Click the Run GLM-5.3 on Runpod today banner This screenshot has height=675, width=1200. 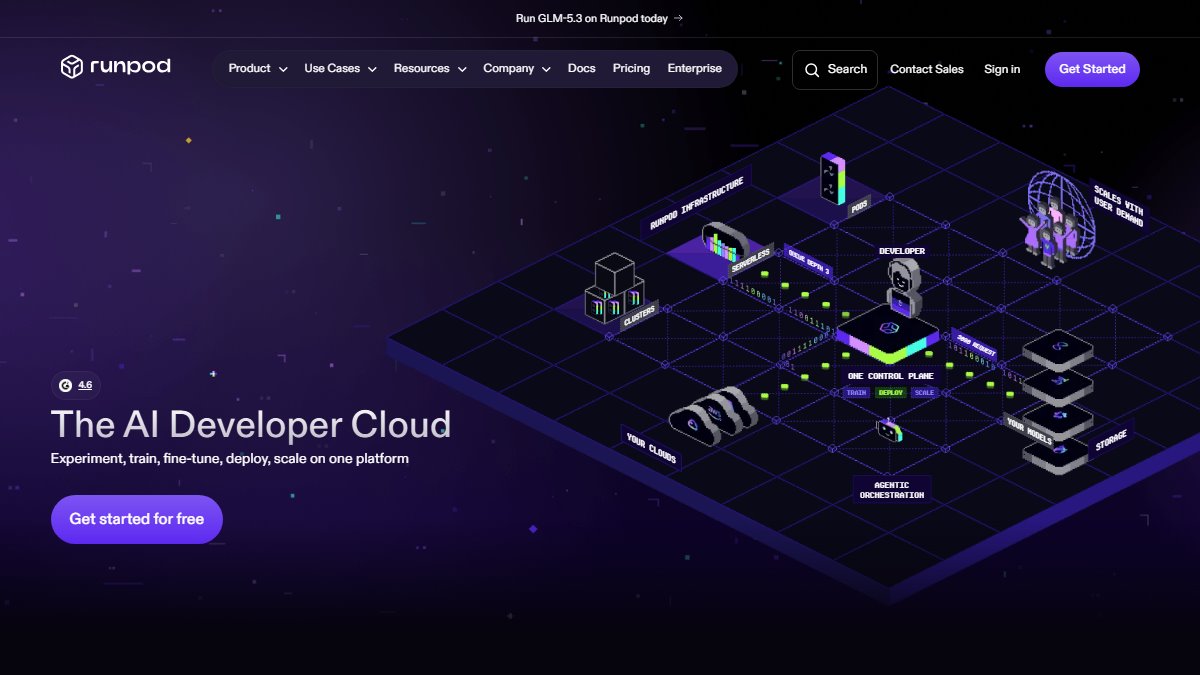point(600,18)
